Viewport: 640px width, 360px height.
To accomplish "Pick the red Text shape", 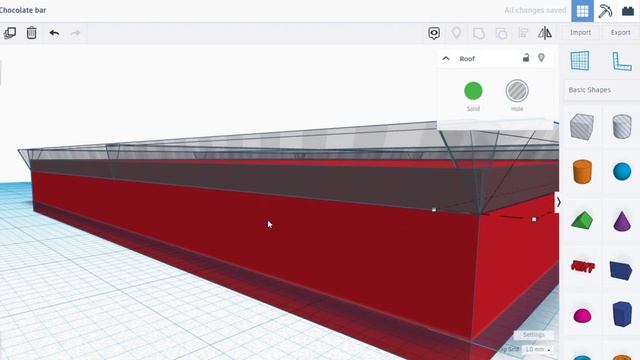I will pos(582,267).
